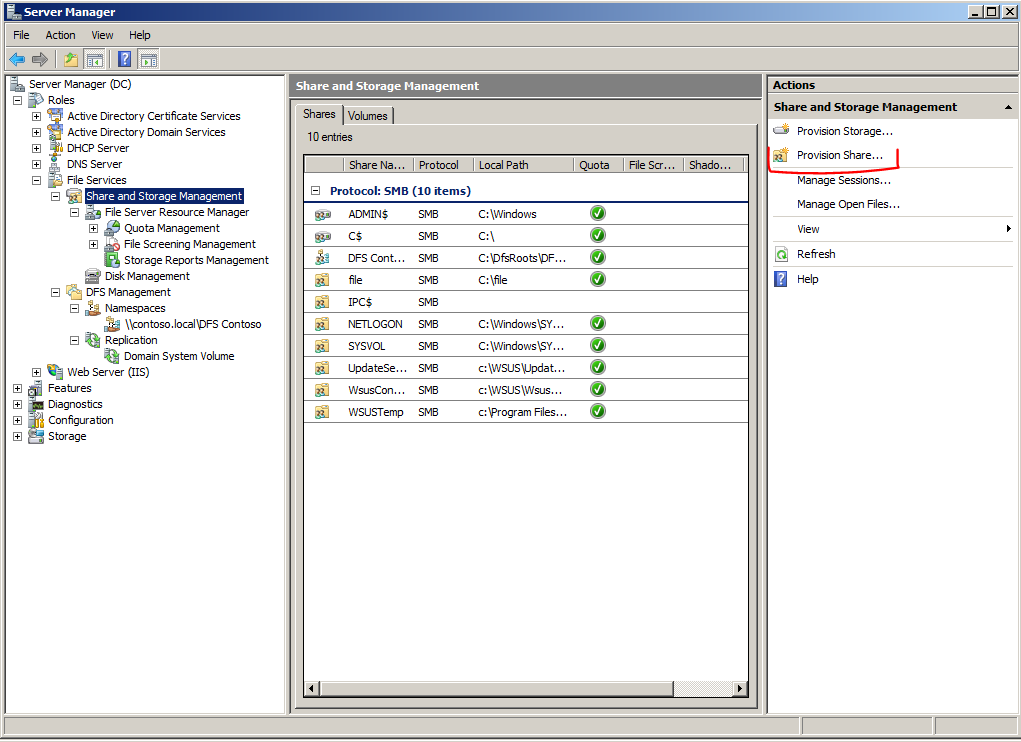Click the Domain System Volume replication icon
The width and height of the screenshot is (1021, 742).
point(112,356)
